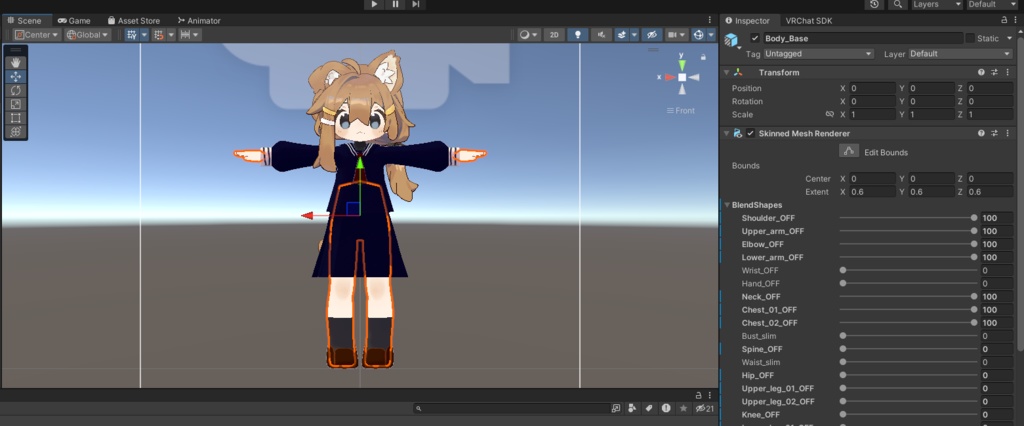Select the Move tool

[x=16, y=76]
